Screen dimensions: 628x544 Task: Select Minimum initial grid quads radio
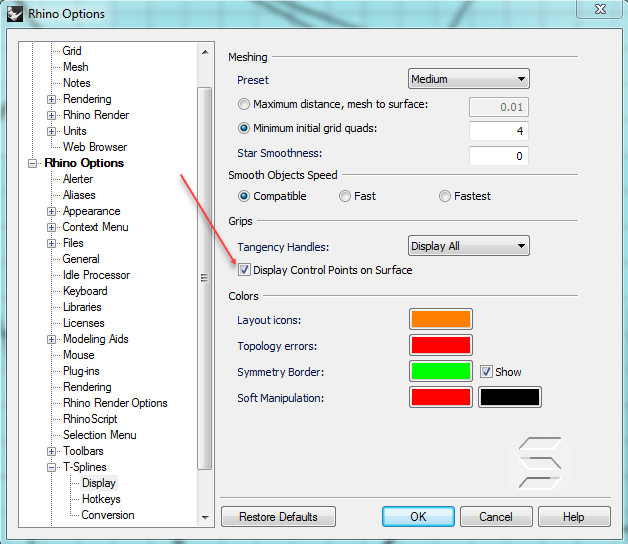[244, 128]
